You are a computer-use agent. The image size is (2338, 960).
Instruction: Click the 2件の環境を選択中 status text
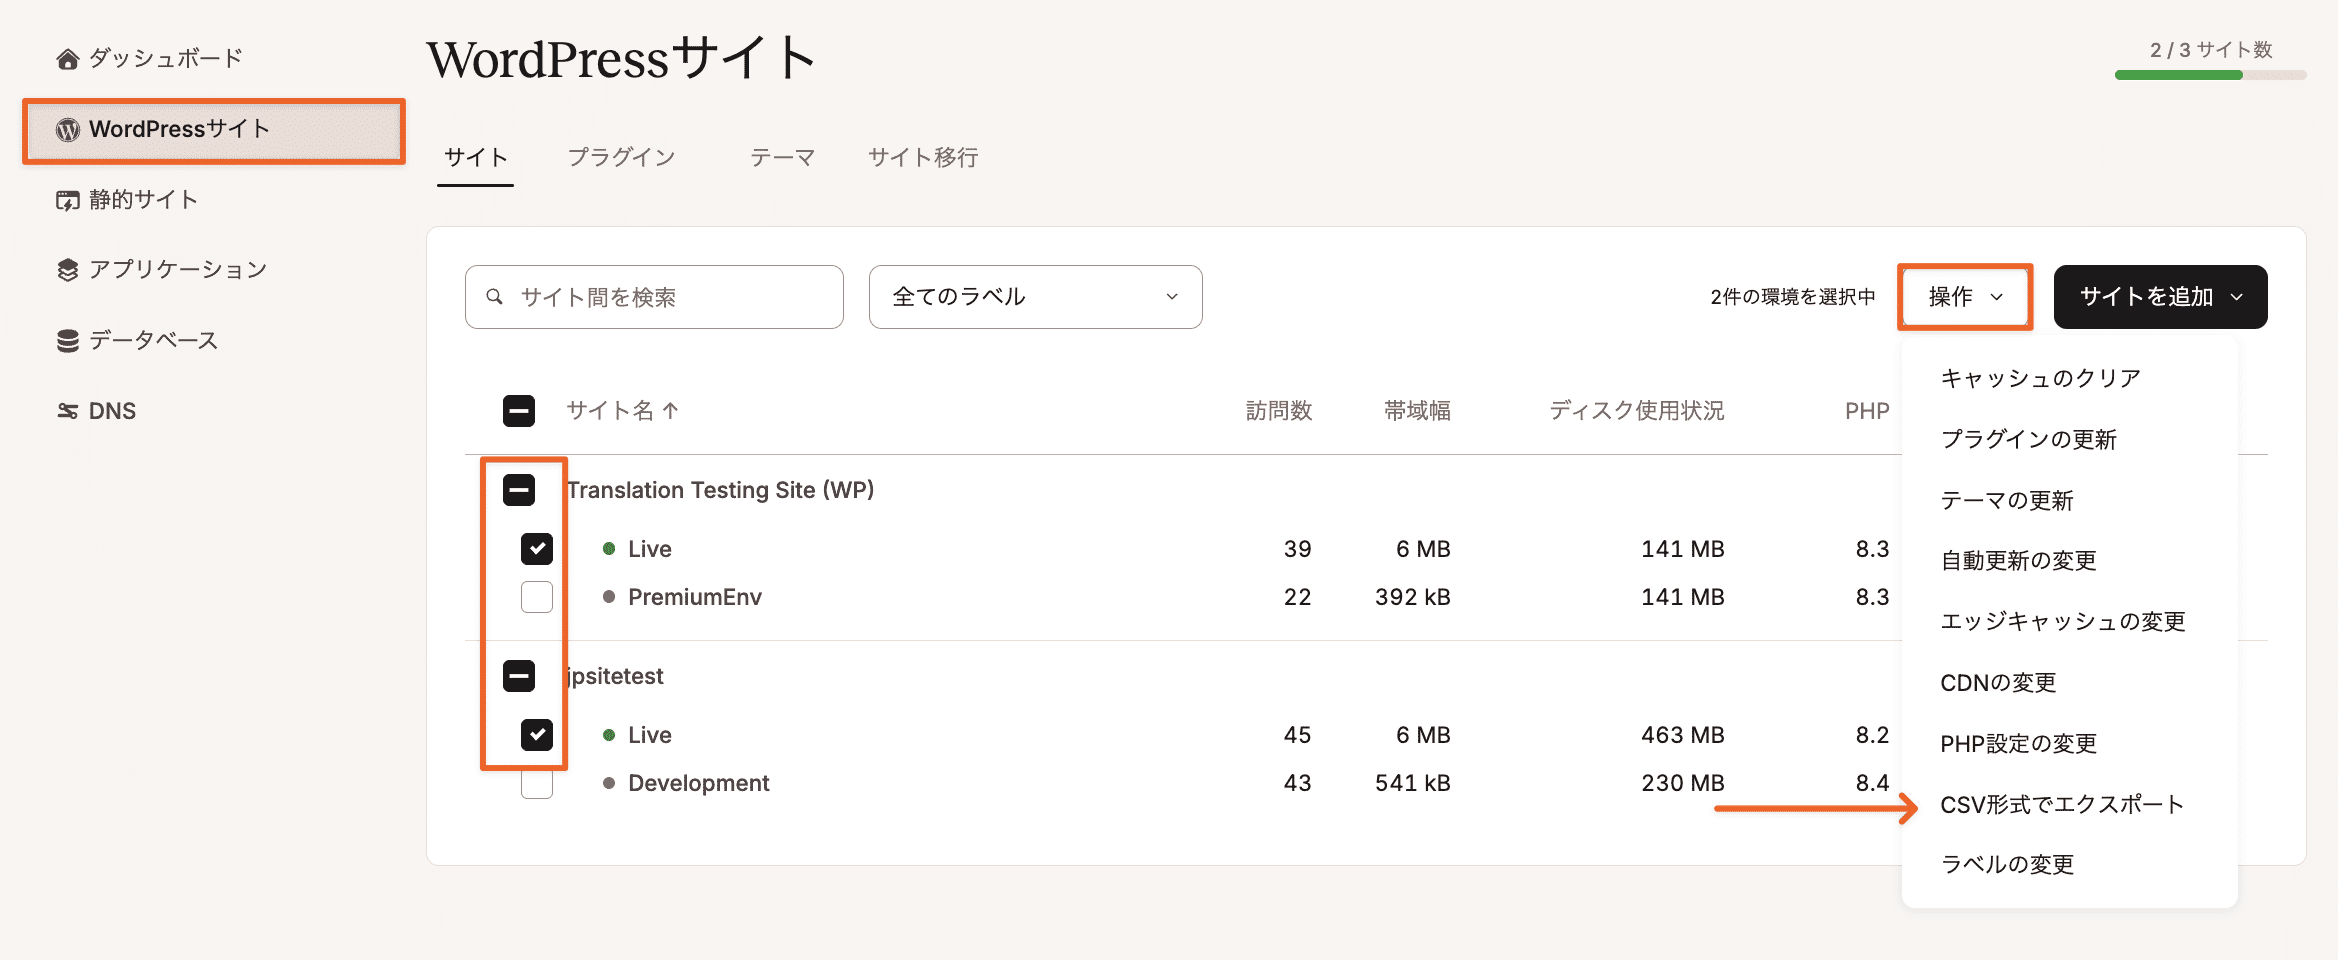(x=1793, y=297)
